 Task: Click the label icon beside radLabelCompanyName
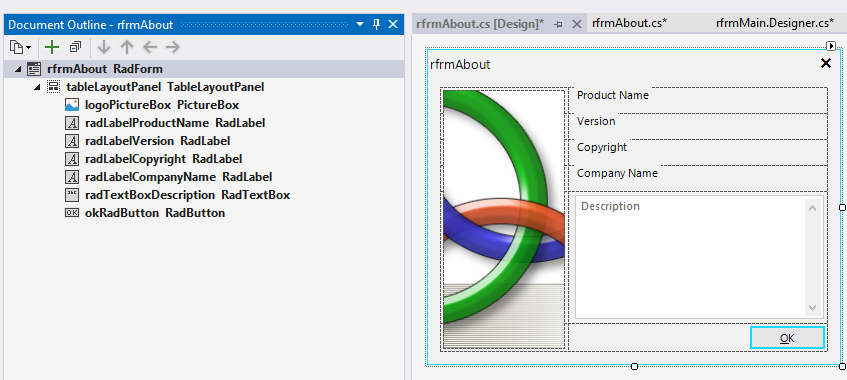(72, 177)
